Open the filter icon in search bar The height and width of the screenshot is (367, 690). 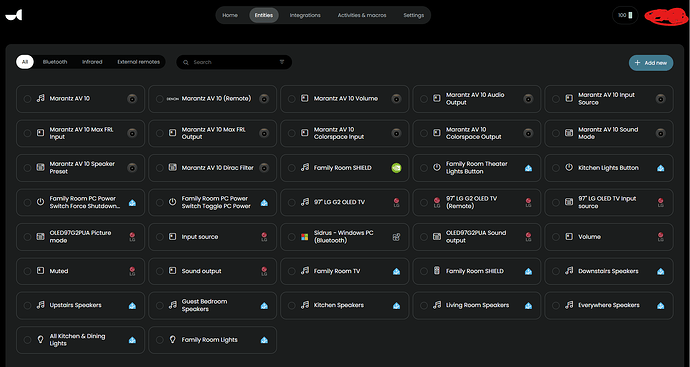click(282, 62)
